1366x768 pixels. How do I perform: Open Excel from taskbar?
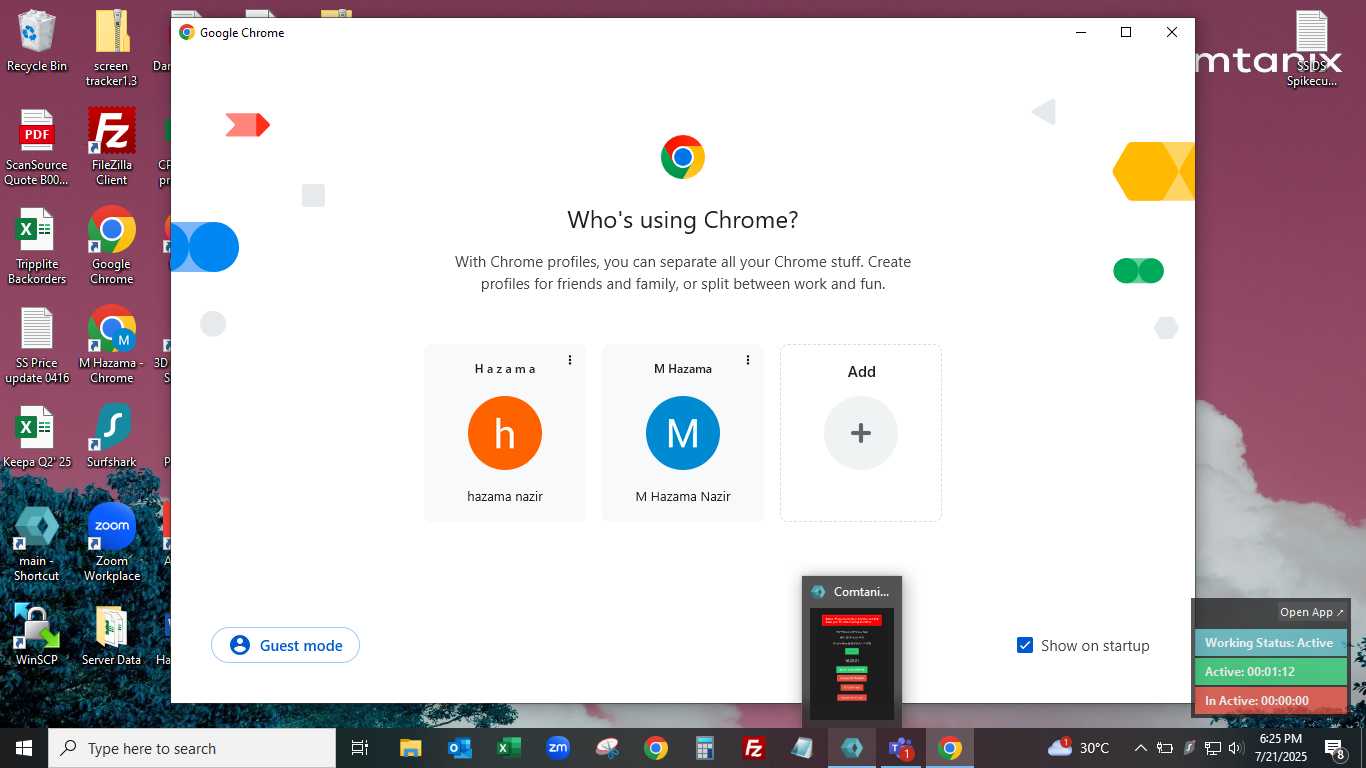509,748
